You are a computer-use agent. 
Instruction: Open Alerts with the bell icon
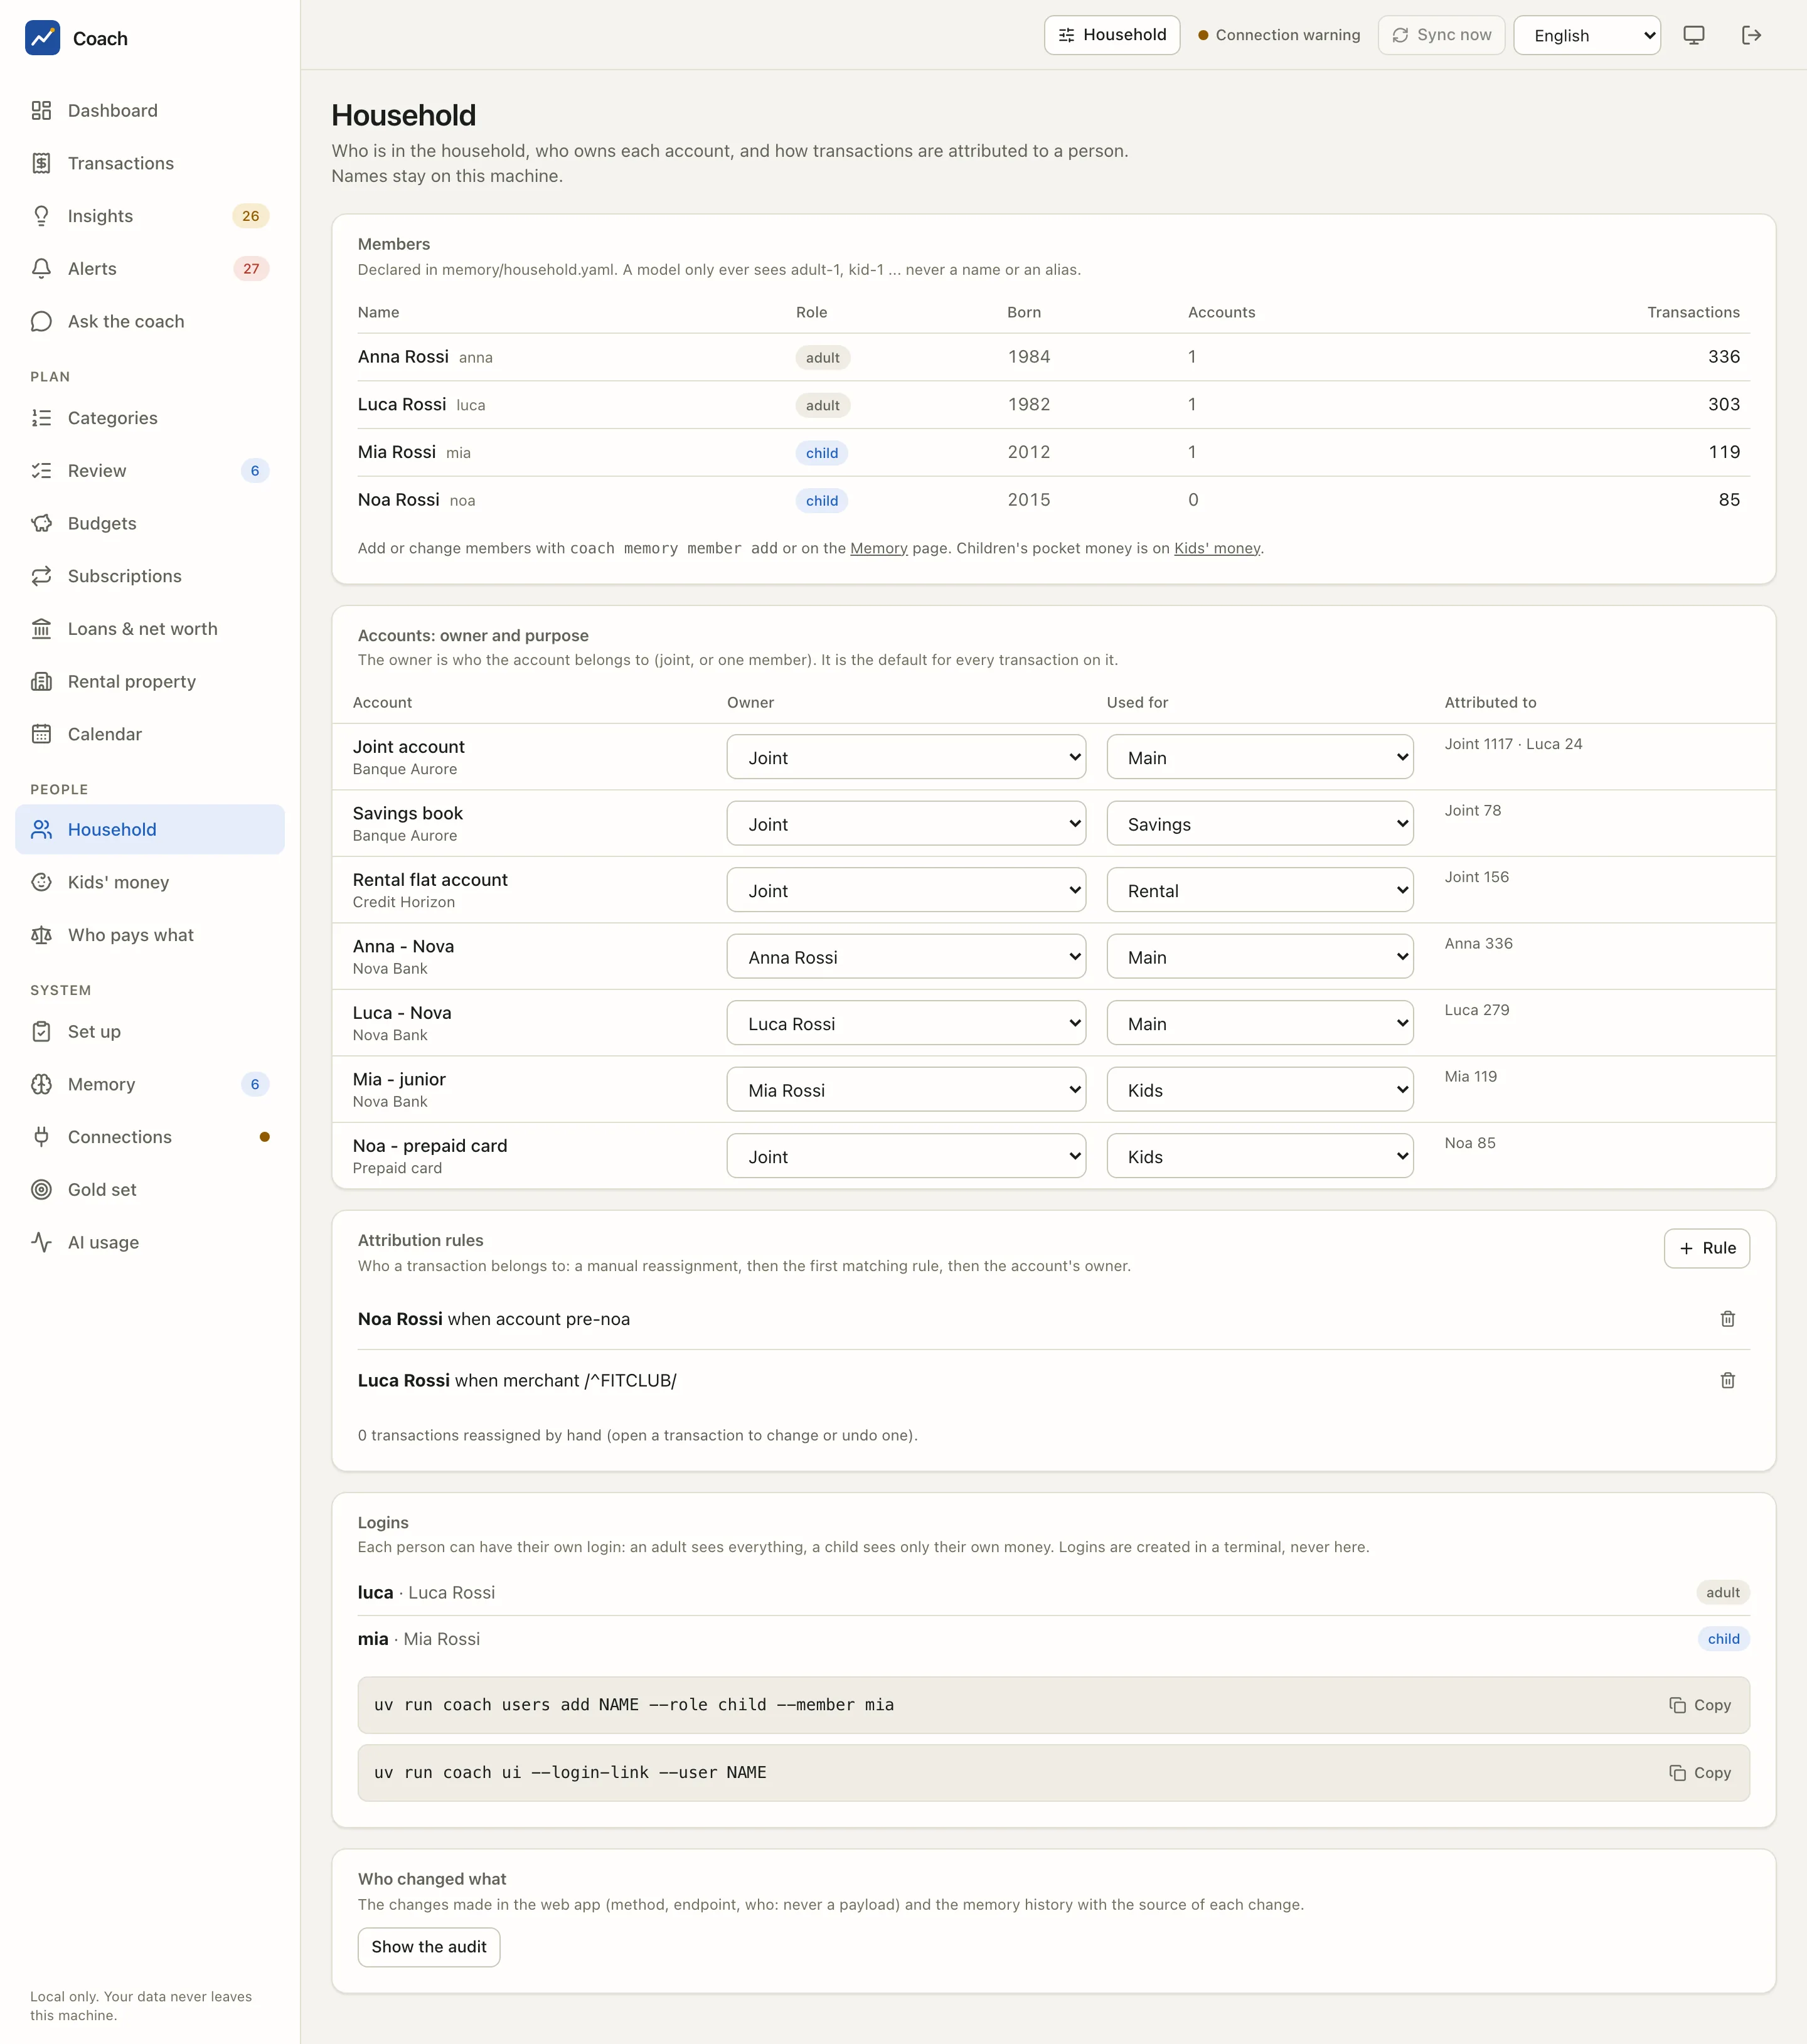click(41, 268)
